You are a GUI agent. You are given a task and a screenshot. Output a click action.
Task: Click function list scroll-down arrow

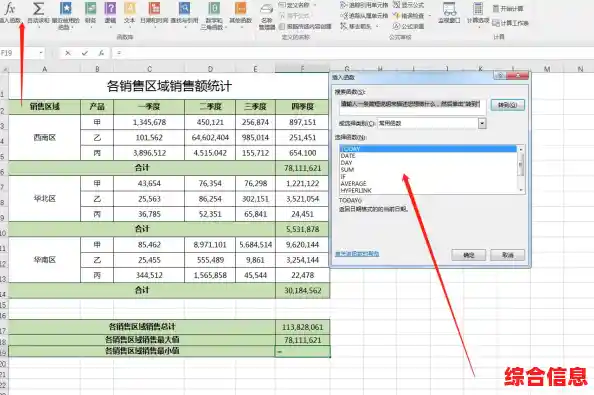pos(521,190)
